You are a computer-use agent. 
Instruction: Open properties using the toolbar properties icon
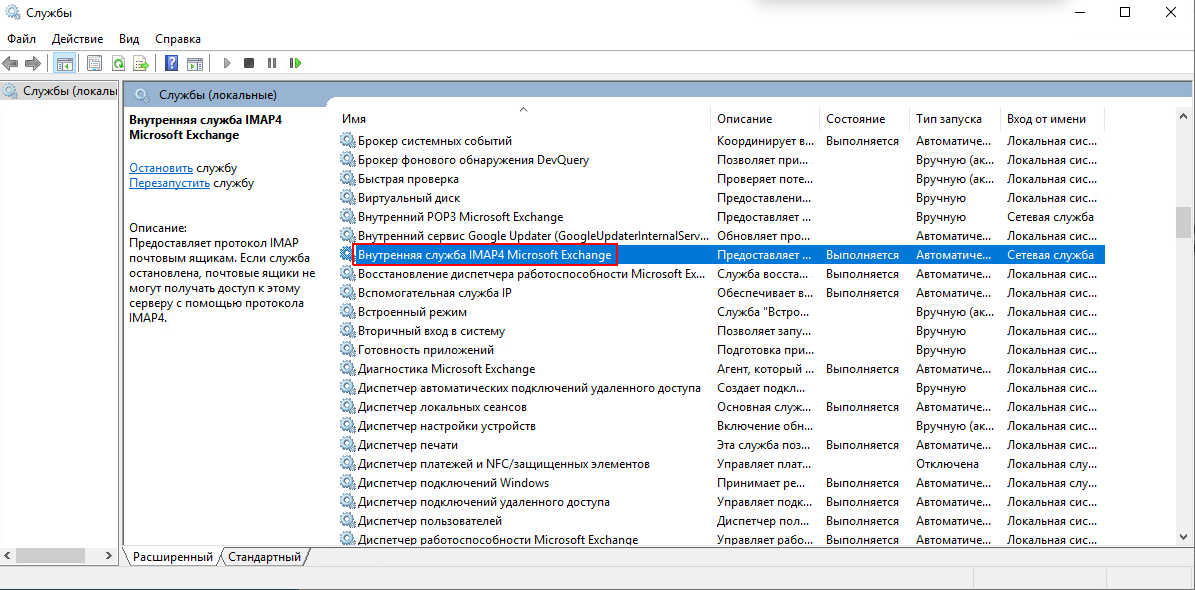(x=94, y=62)
